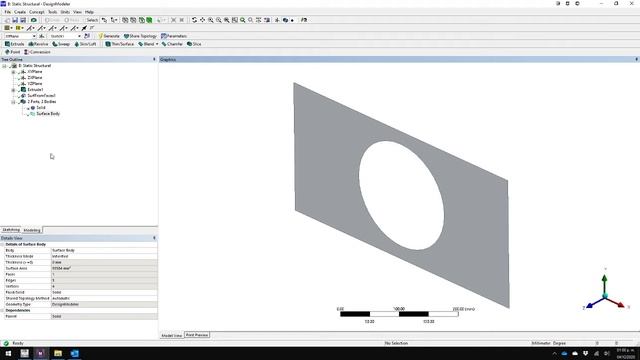This screenshot has height=360, width=640.
Task: Click the triad ISO ball in graphics
Action: pyautogui.click(x=605, y=296)
